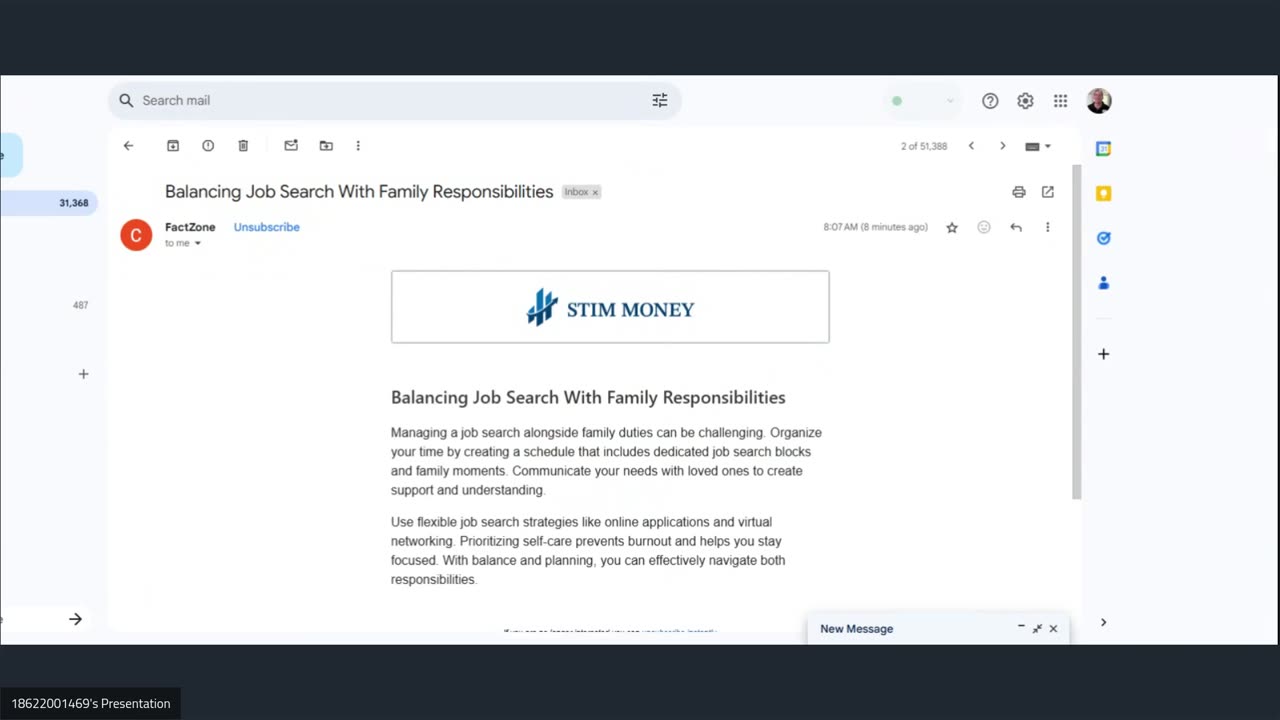The width and height of the screenshot is (1280, 720).
Task: Select inbox folder showing 31,368
Action: 49,203
